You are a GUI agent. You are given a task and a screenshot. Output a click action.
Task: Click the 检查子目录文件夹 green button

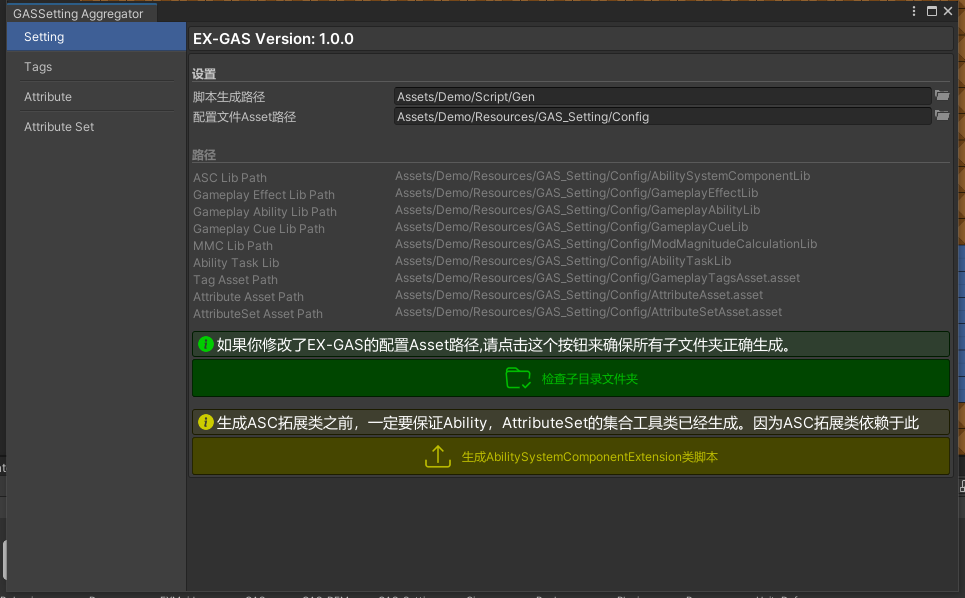[x=570, y=378]
